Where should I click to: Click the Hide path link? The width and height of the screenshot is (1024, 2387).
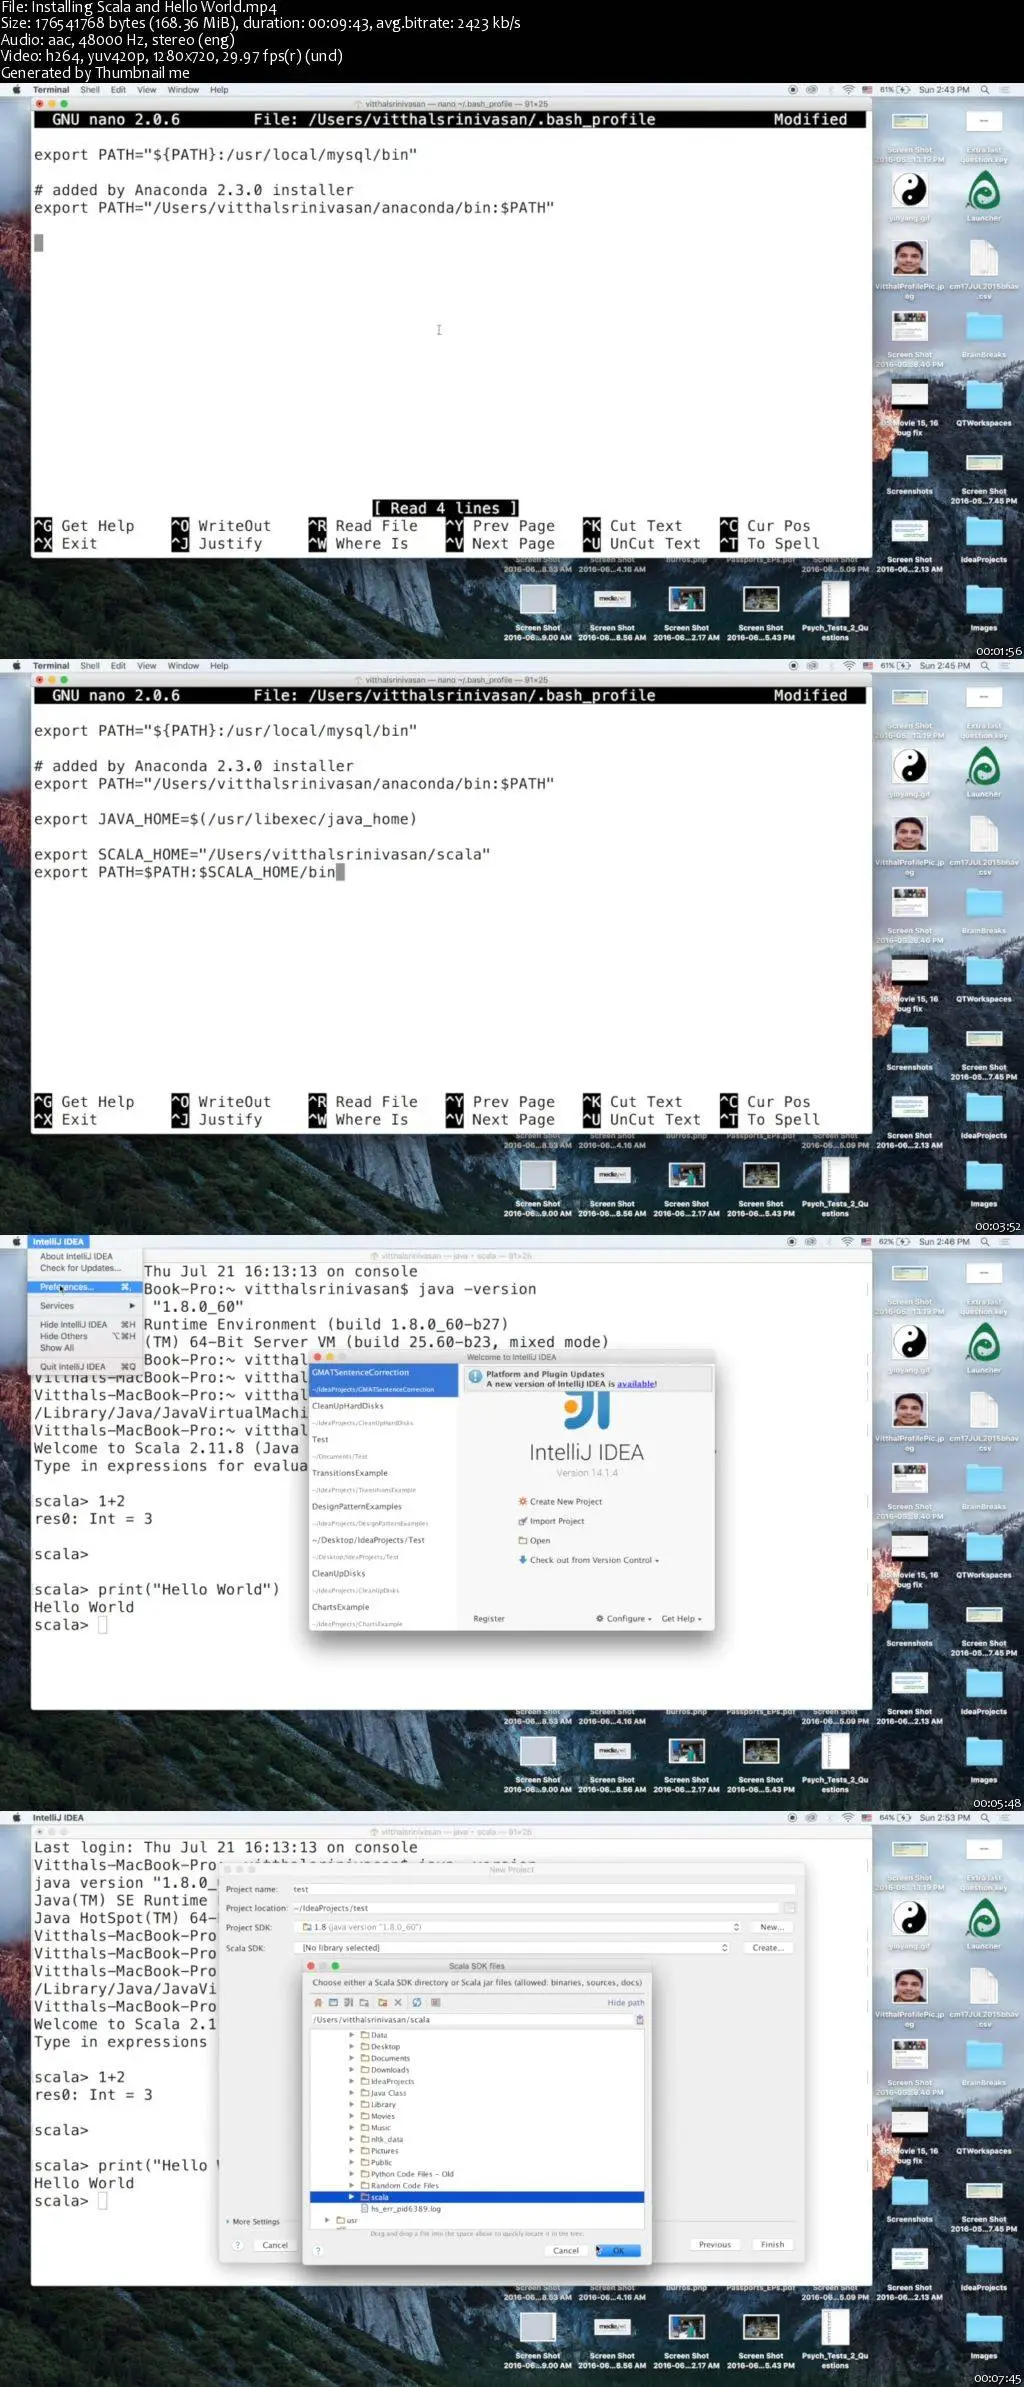(626, 2003)
